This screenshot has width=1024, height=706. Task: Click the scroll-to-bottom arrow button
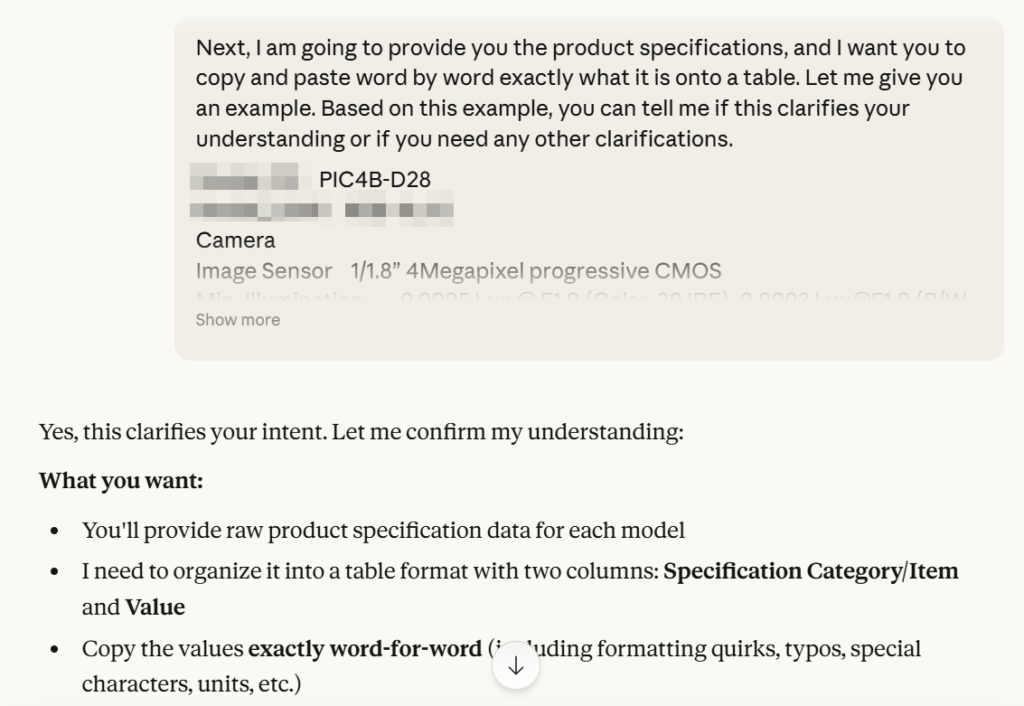coord(516,666)
